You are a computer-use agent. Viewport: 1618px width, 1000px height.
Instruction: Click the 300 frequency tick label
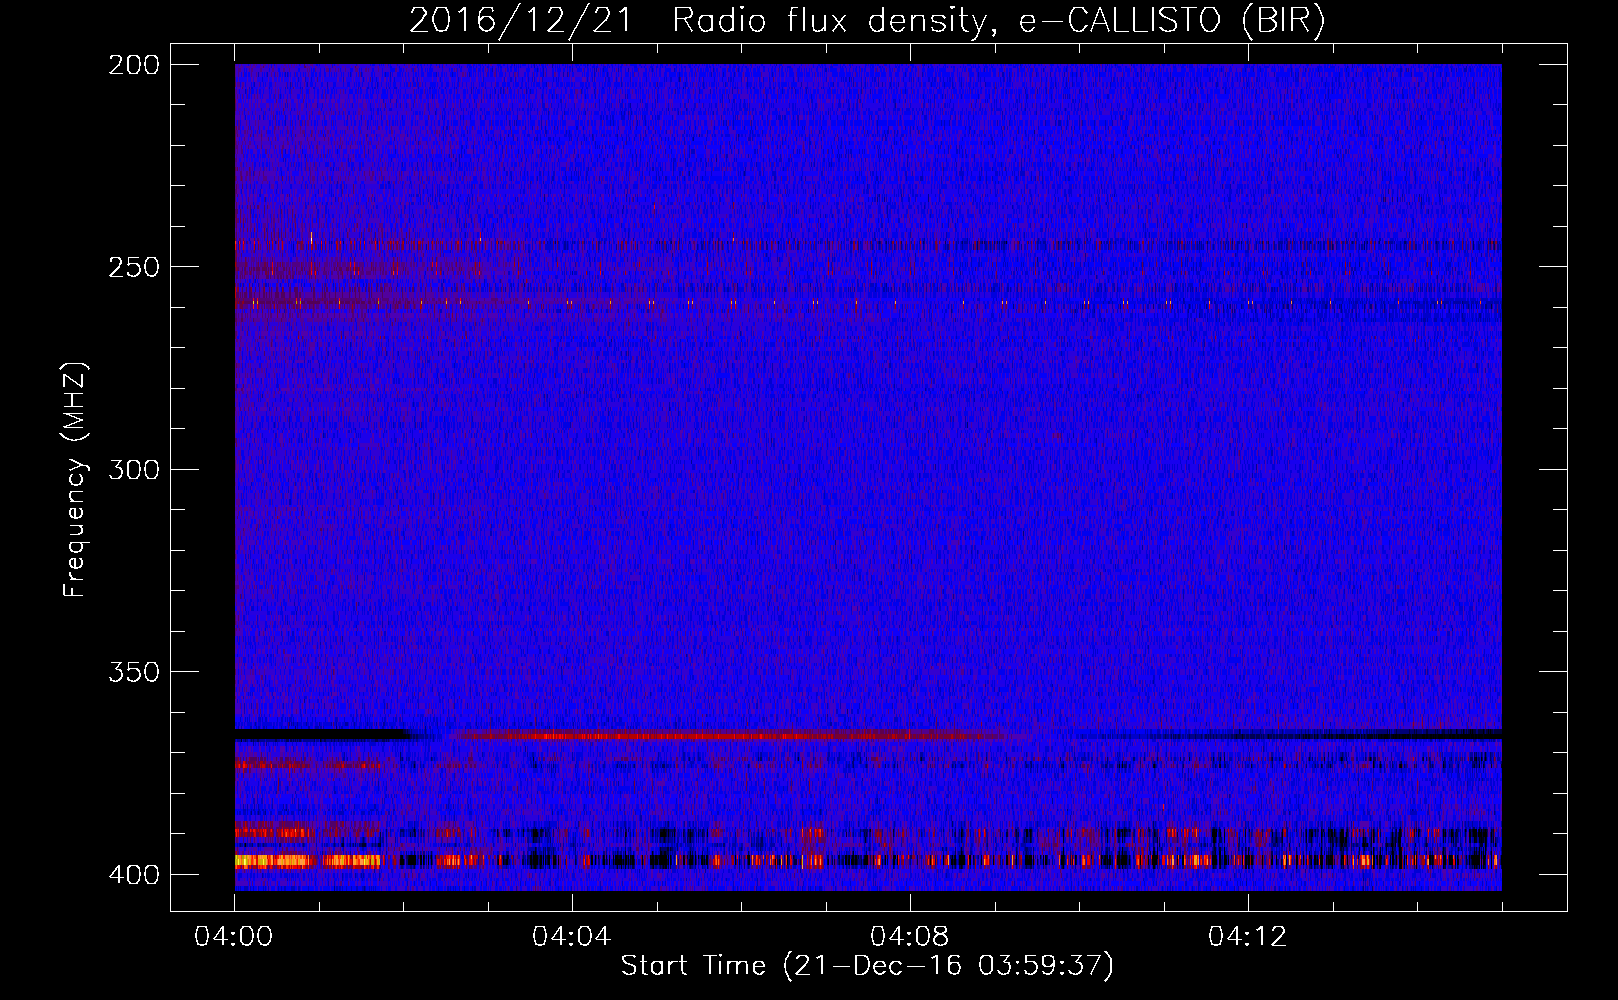coord(133,469)
